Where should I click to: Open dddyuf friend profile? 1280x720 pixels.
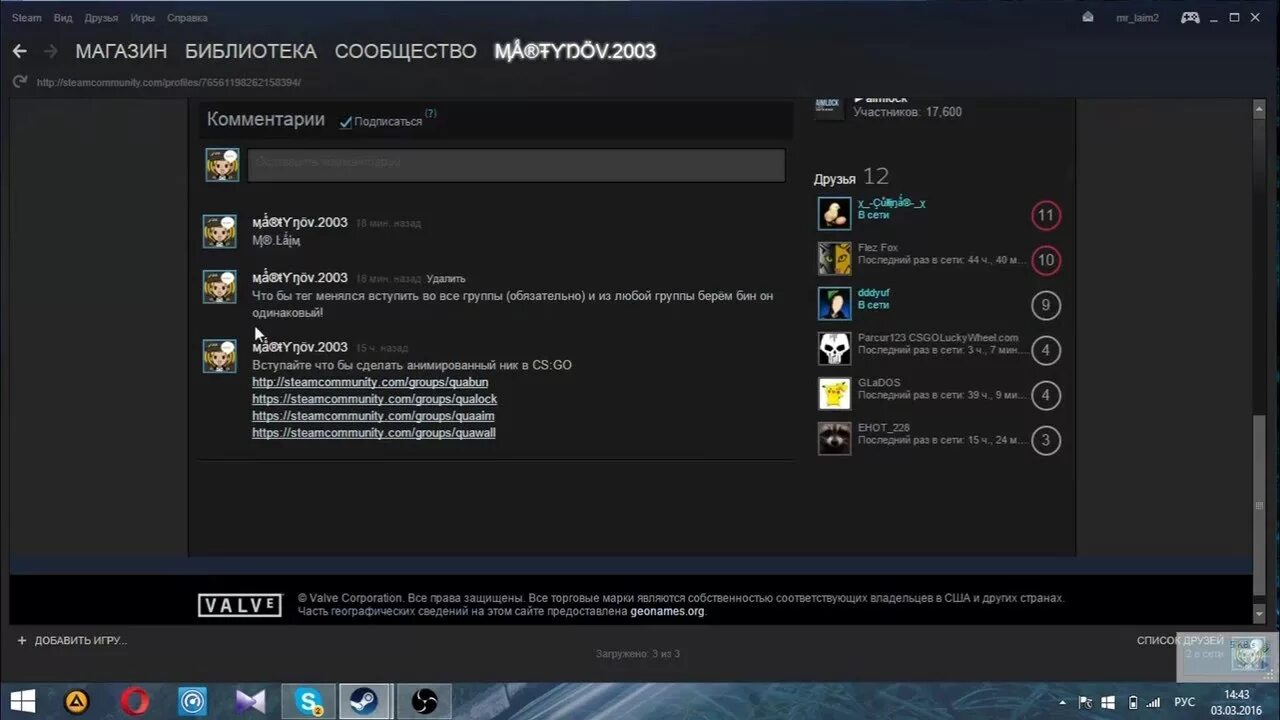(x=874, y=292)
